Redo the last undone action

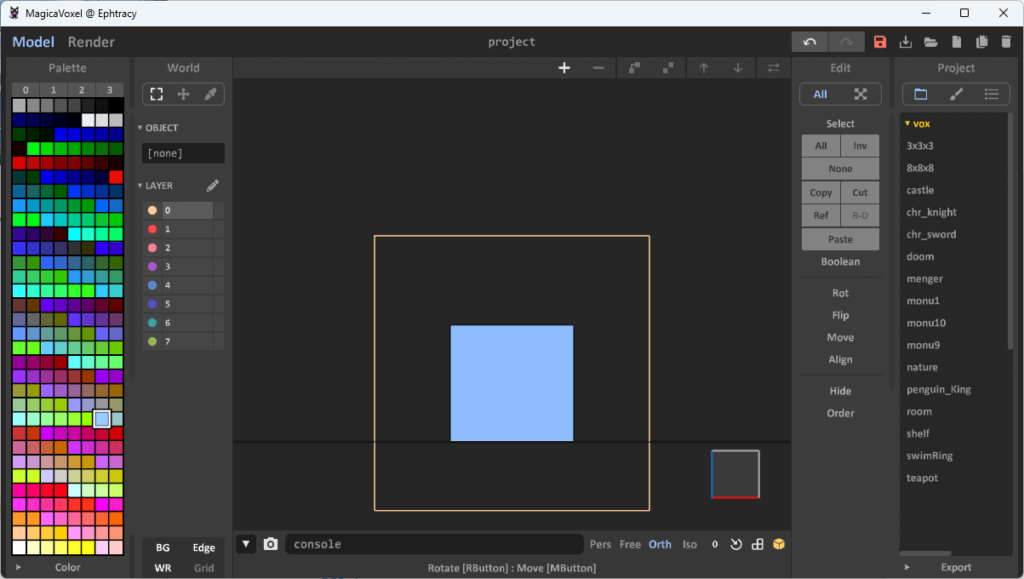coord(846,42)
